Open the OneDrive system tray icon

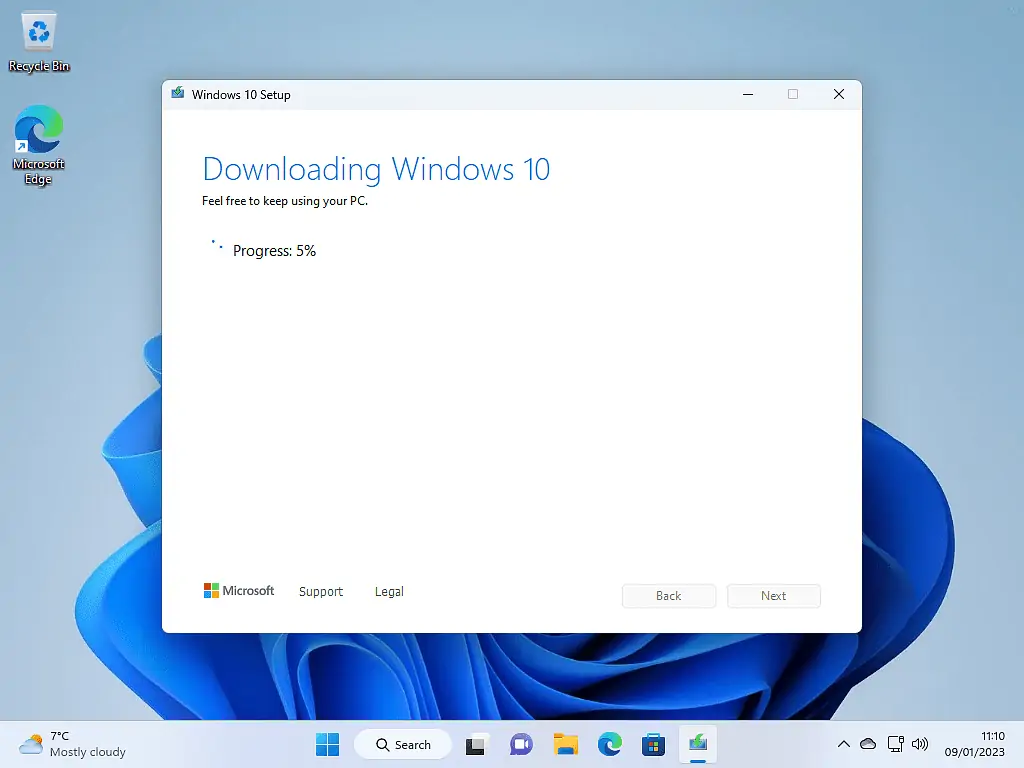click(869, 744)
